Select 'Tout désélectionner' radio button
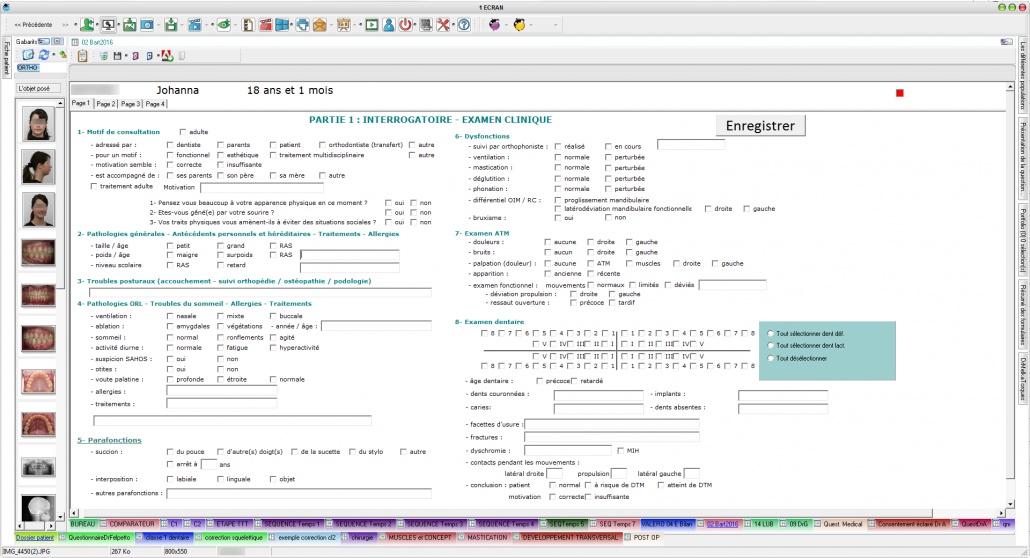 768,358
